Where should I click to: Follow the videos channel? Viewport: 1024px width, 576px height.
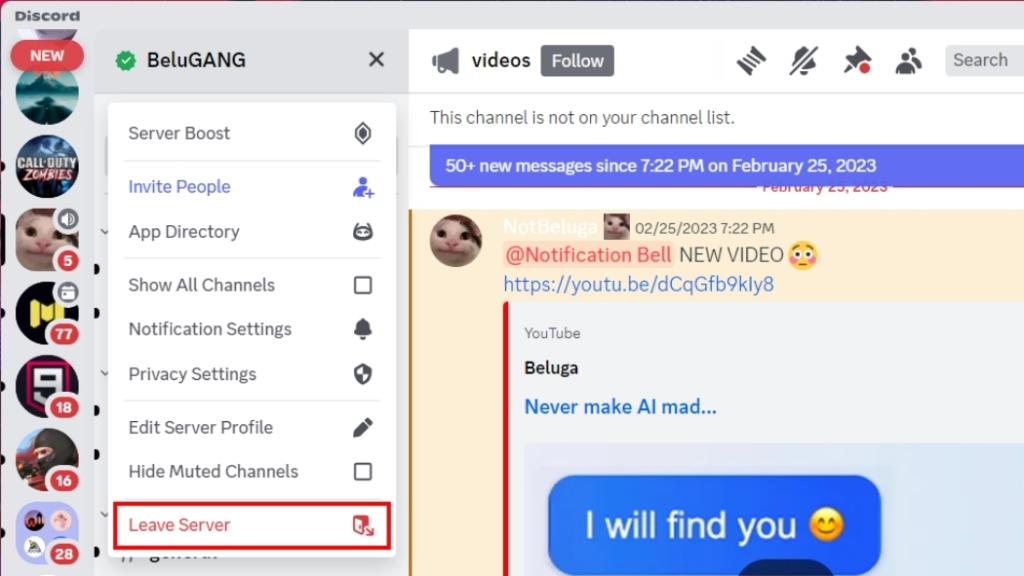point(577,60)
